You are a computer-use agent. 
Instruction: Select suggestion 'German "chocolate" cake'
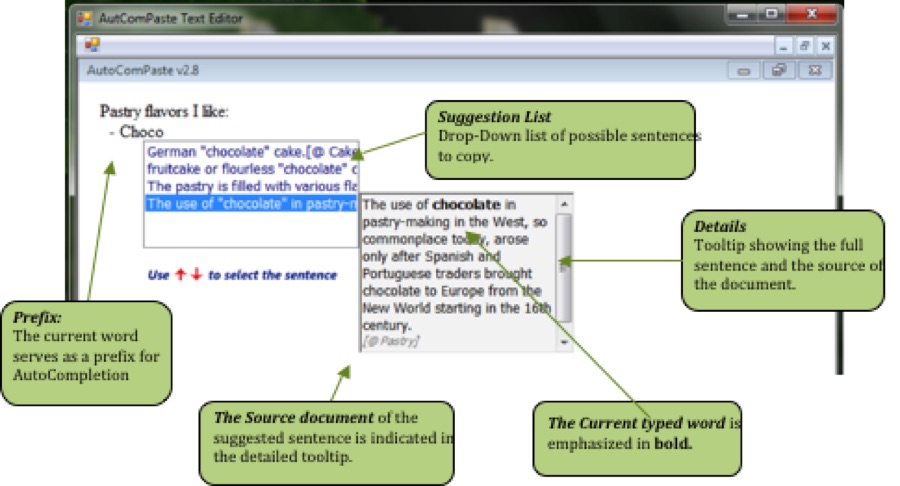pyautogui.click(x=251, y=151)
